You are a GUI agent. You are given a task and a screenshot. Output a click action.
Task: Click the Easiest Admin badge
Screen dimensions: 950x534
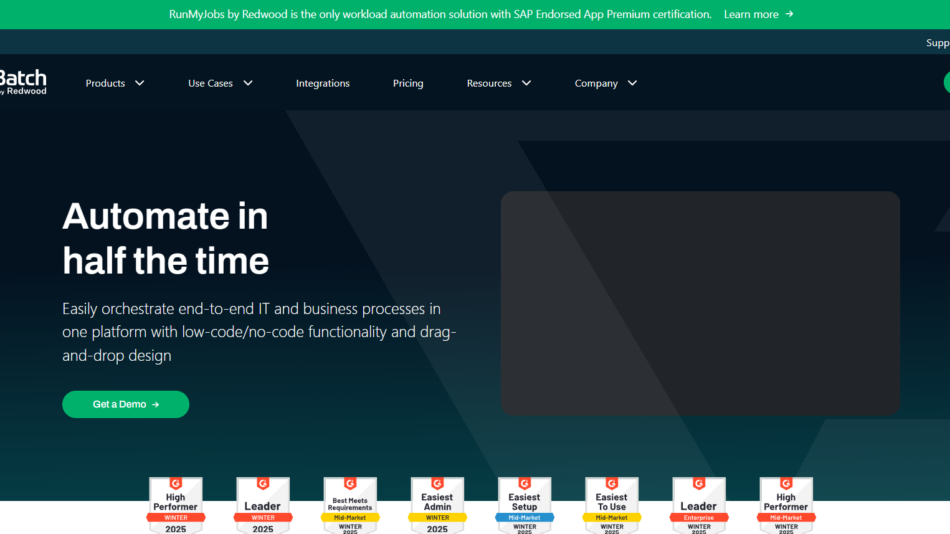(437, 505)
